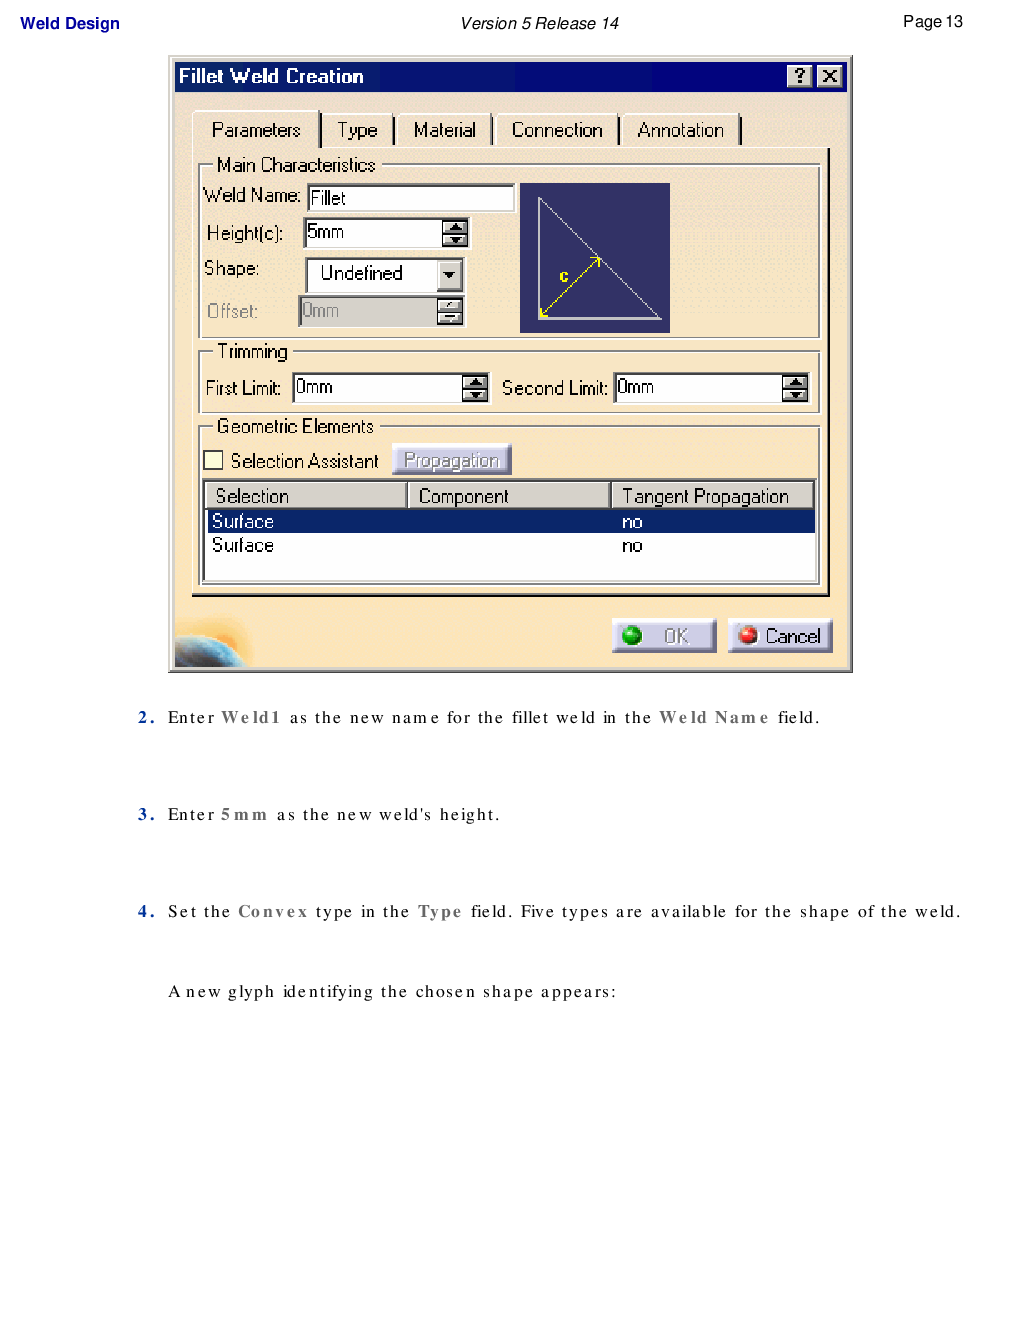
Task: Click the Propagation button
Action: 452,460
